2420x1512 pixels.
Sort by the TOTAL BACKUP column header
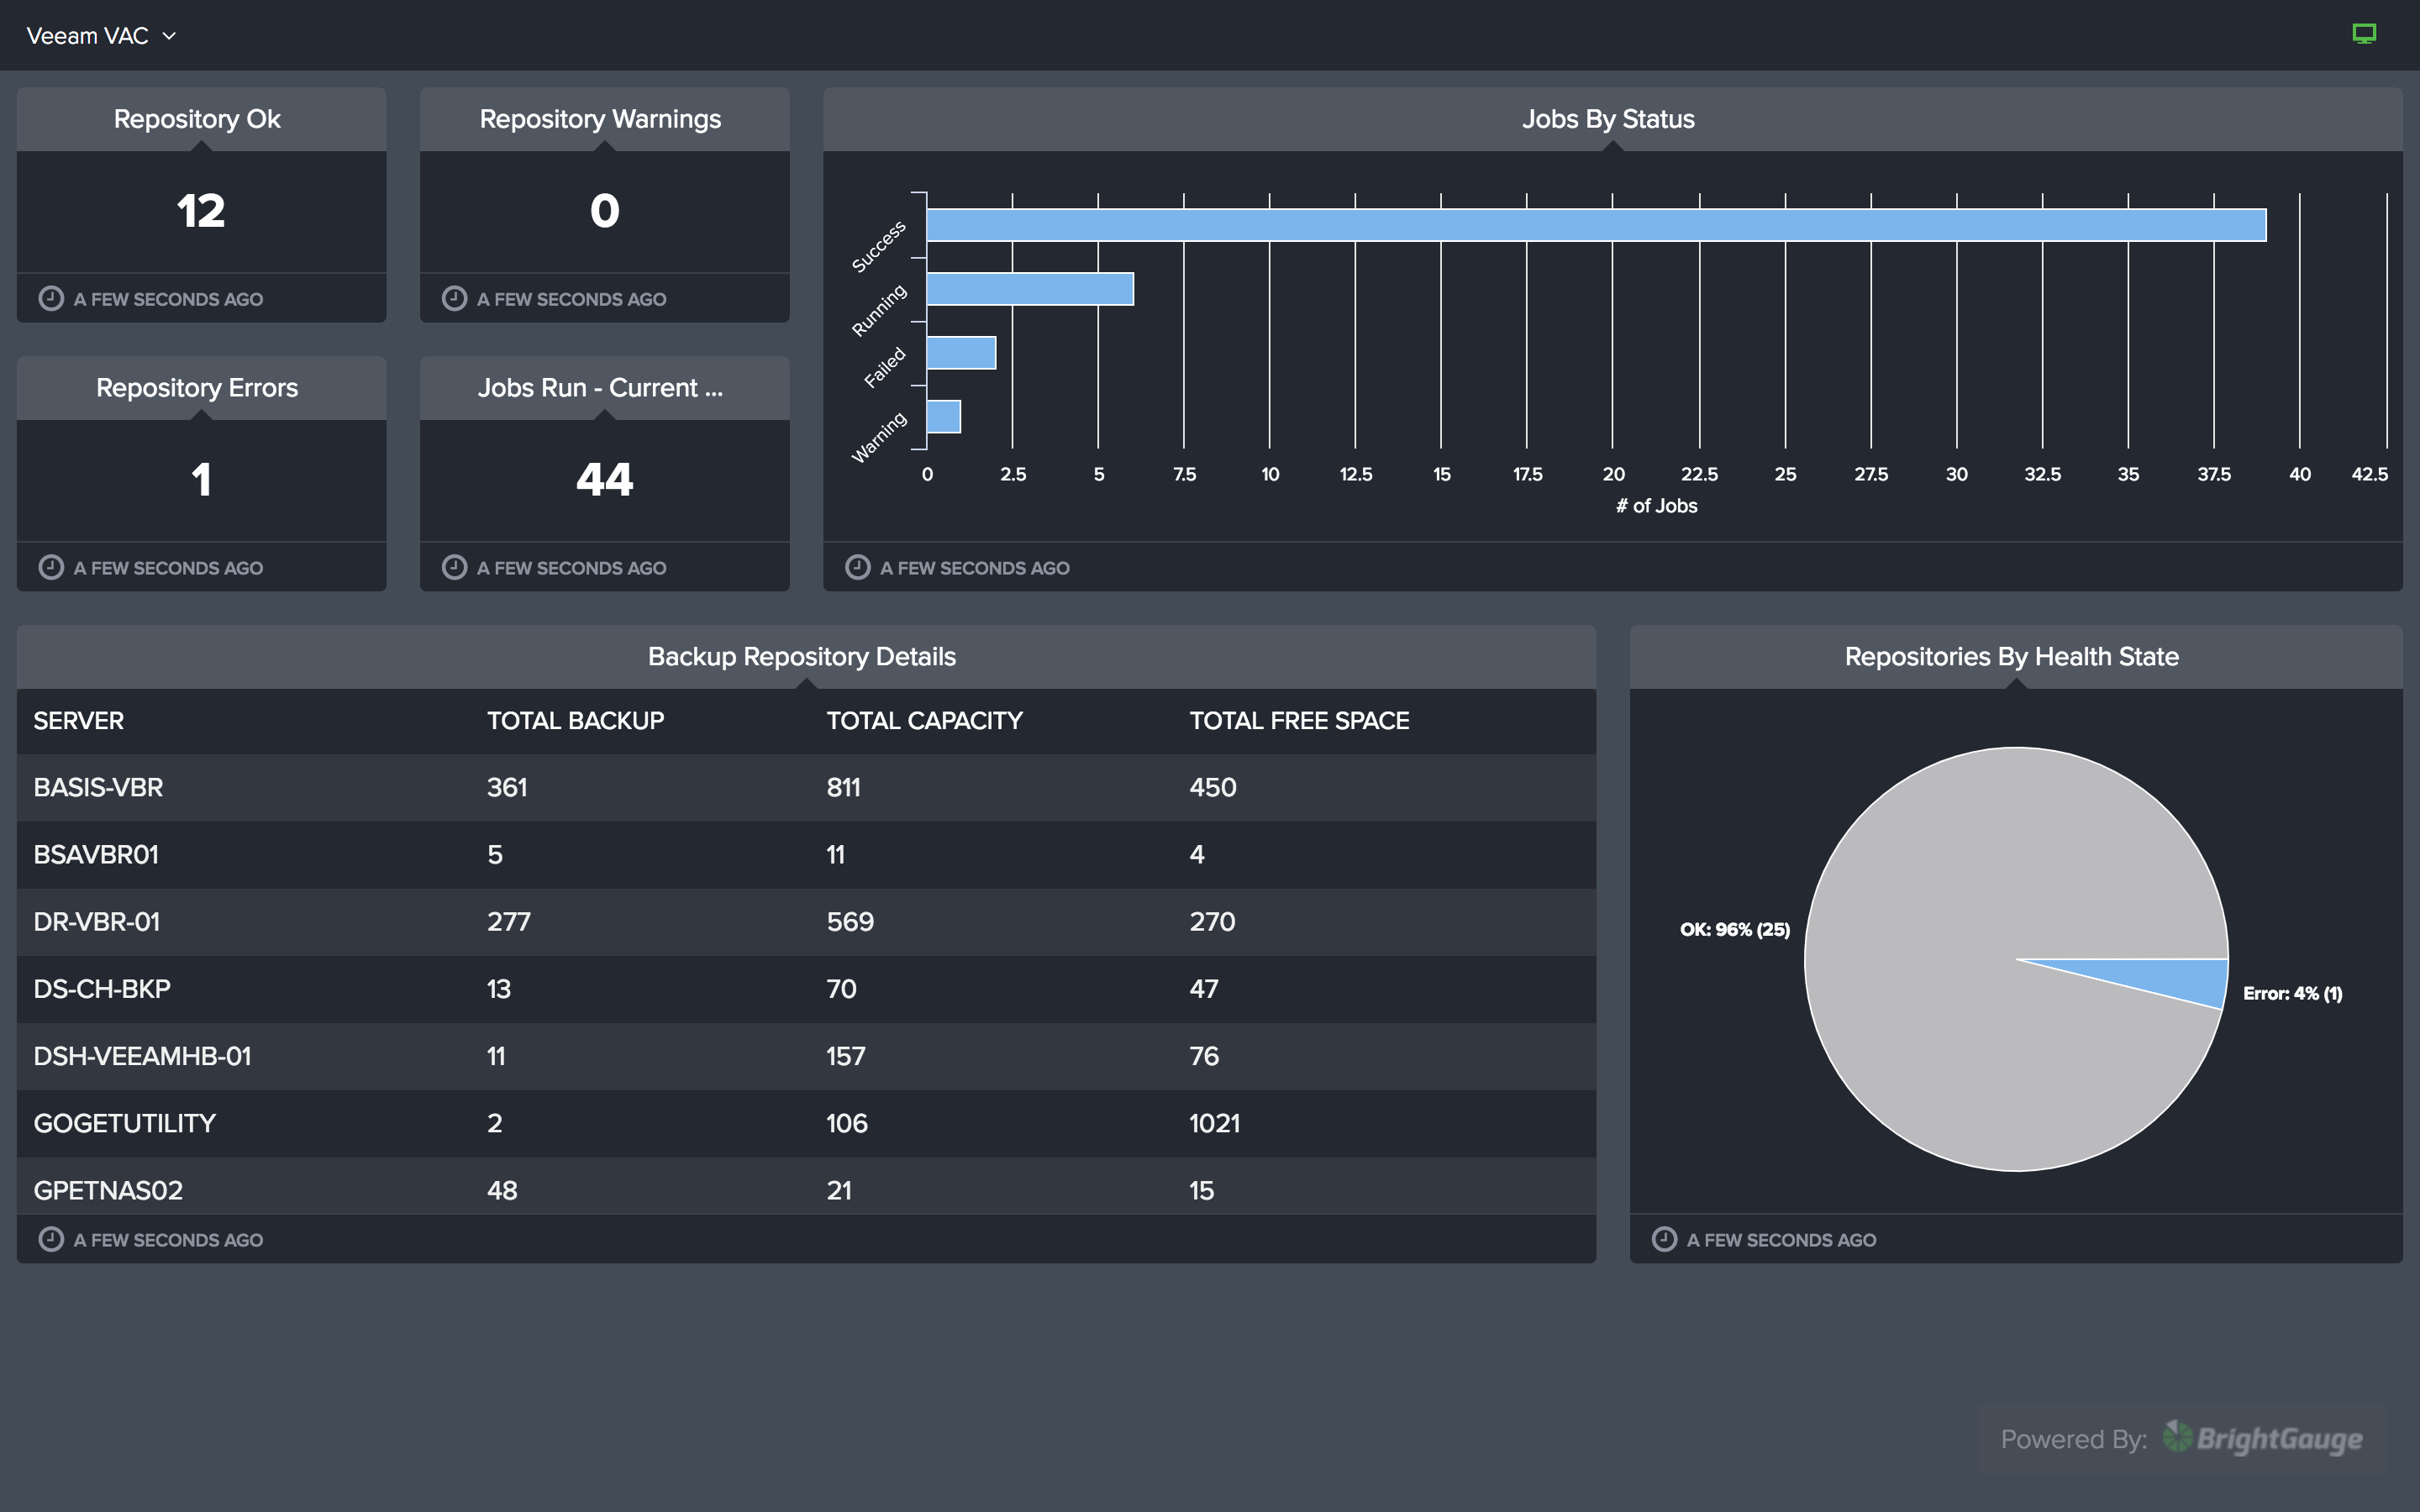pyautogui.click(x=575, y=721)
